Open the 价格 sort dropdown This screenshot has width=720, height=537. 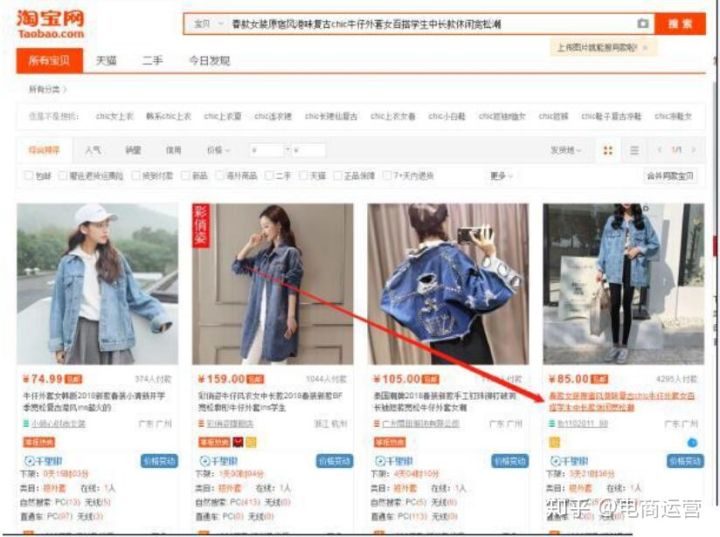point(218,150)
